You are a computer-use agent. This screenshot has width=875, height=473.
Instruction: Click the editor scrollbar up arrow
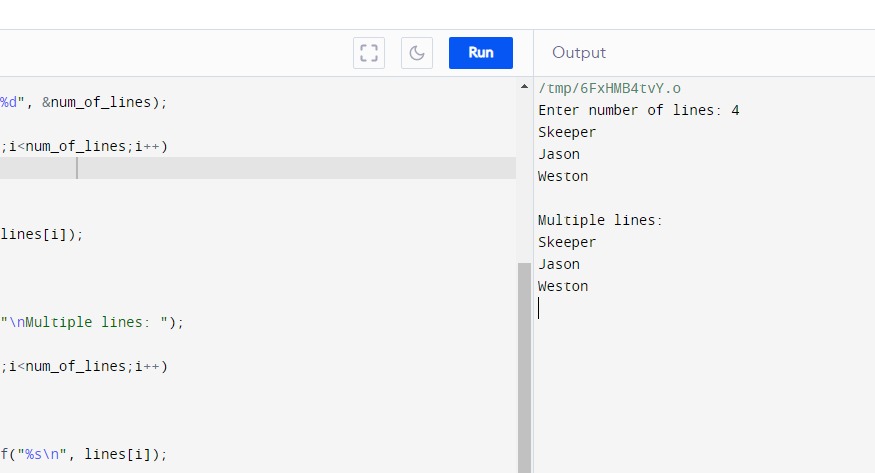[523, 87]
